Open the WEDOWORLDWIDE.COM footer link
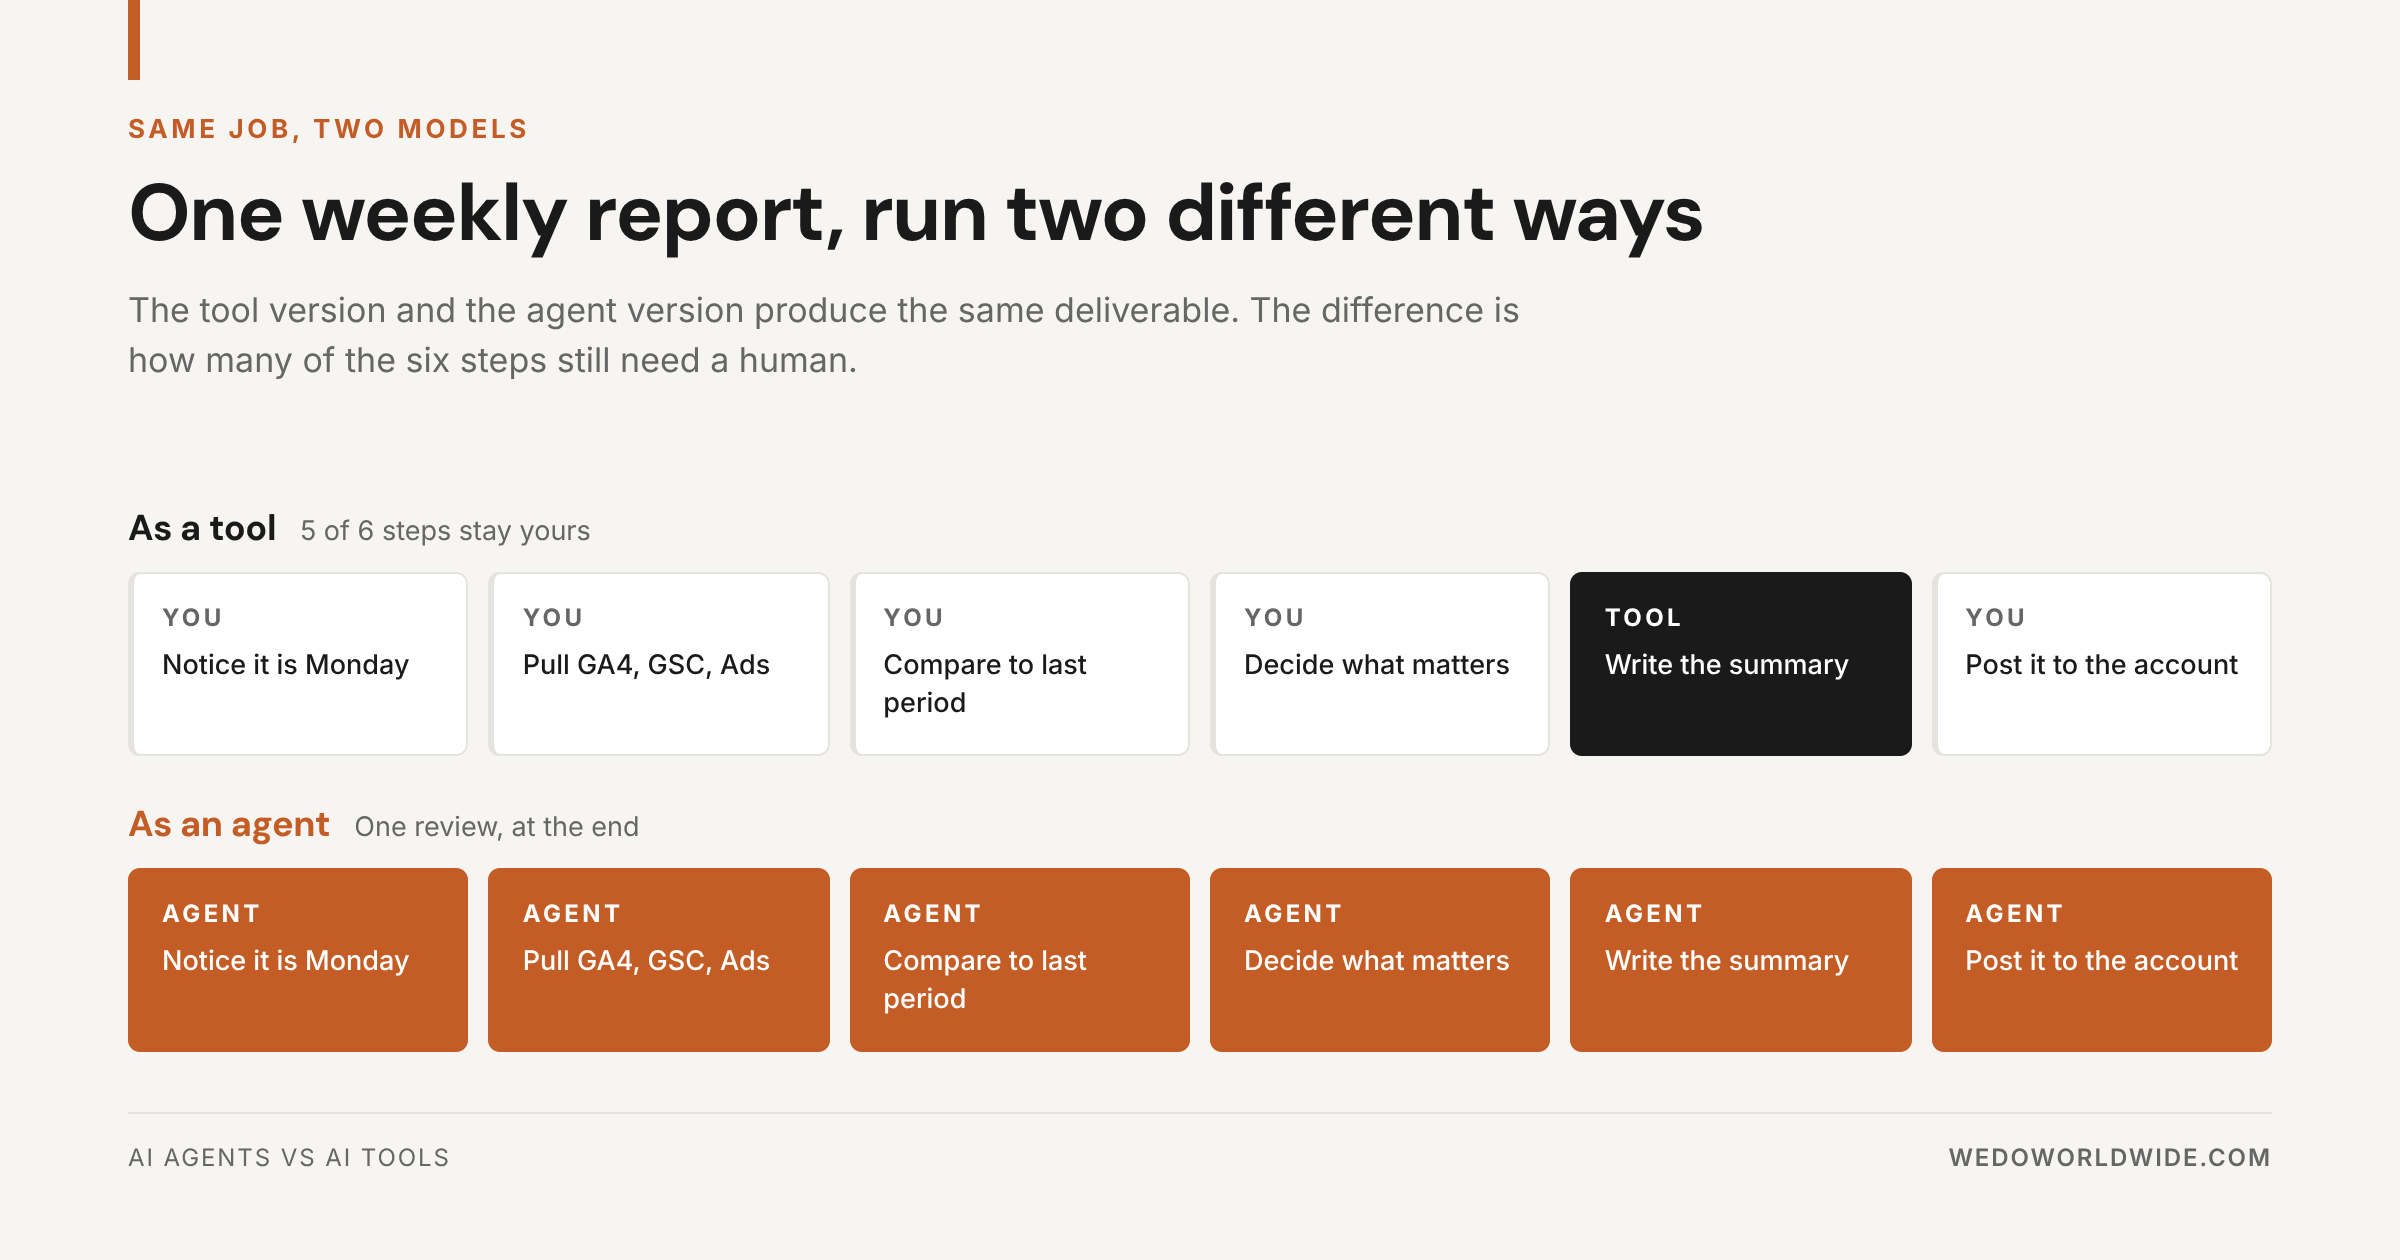 2110,1158
